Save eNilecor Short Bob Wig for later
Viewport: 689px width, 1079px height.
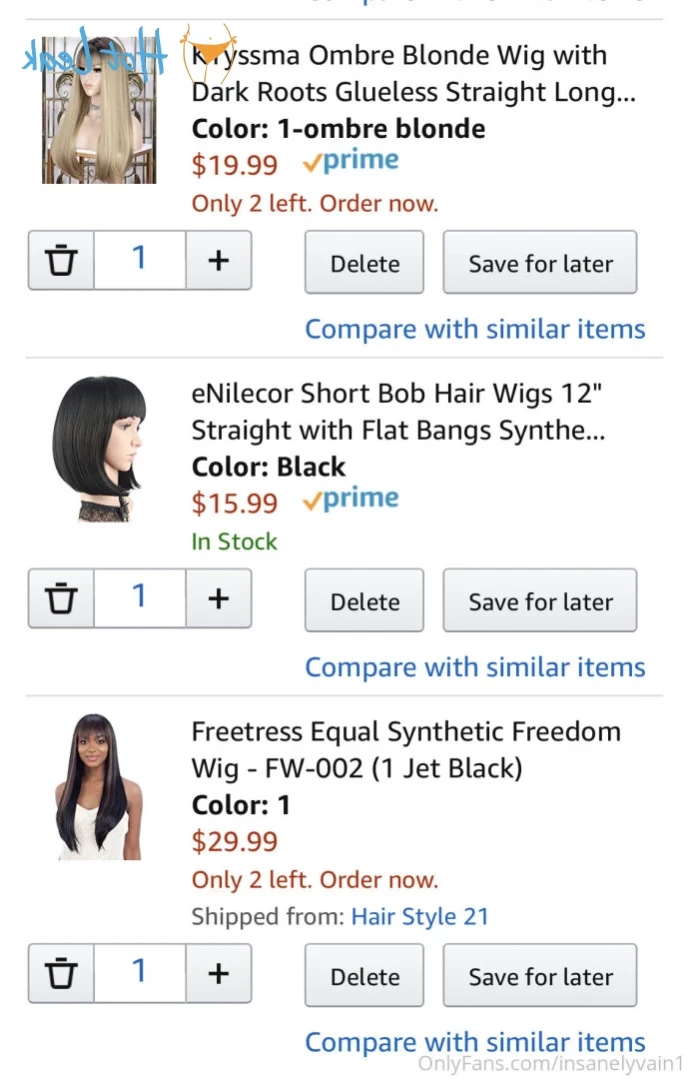pyautogui.click(x=540, y=601)
